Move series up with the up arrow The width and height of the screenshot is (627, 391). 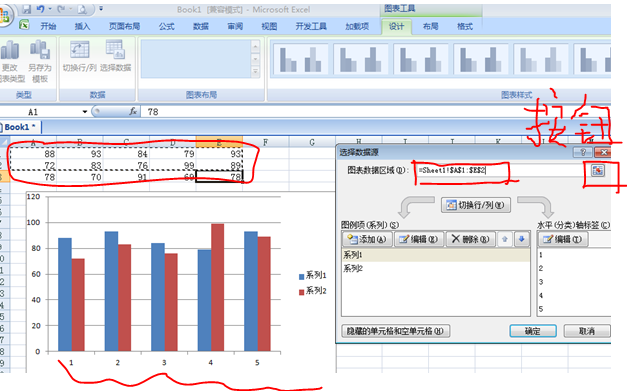click(x=505, y=239)
